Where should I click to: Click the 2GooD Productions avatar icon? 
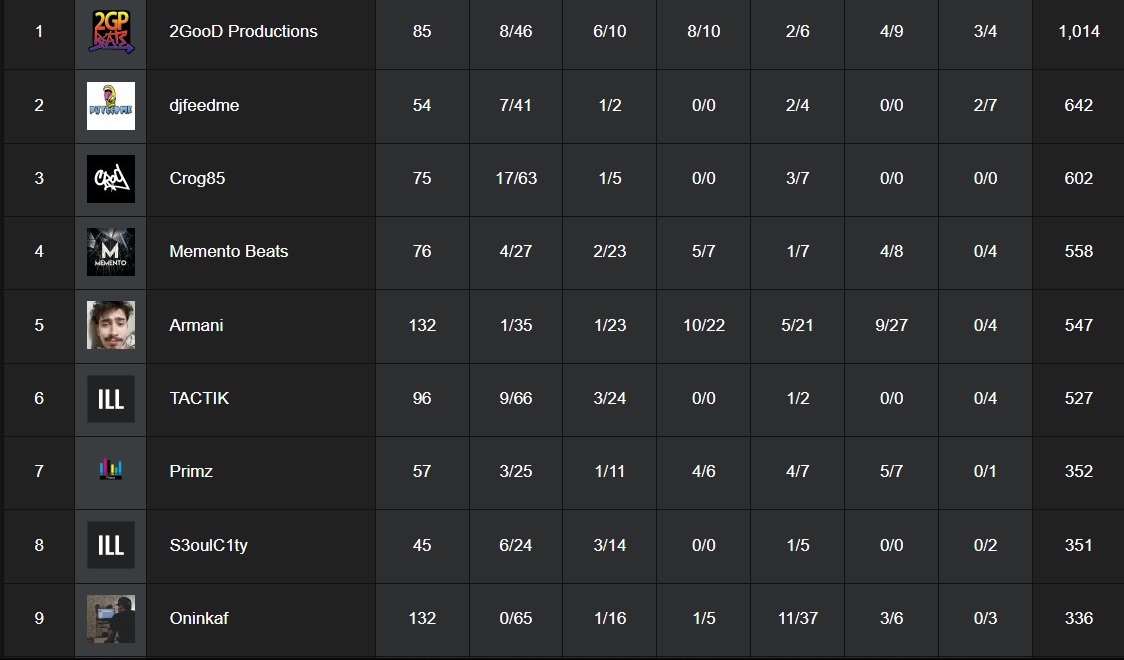(x=110, y=32)
